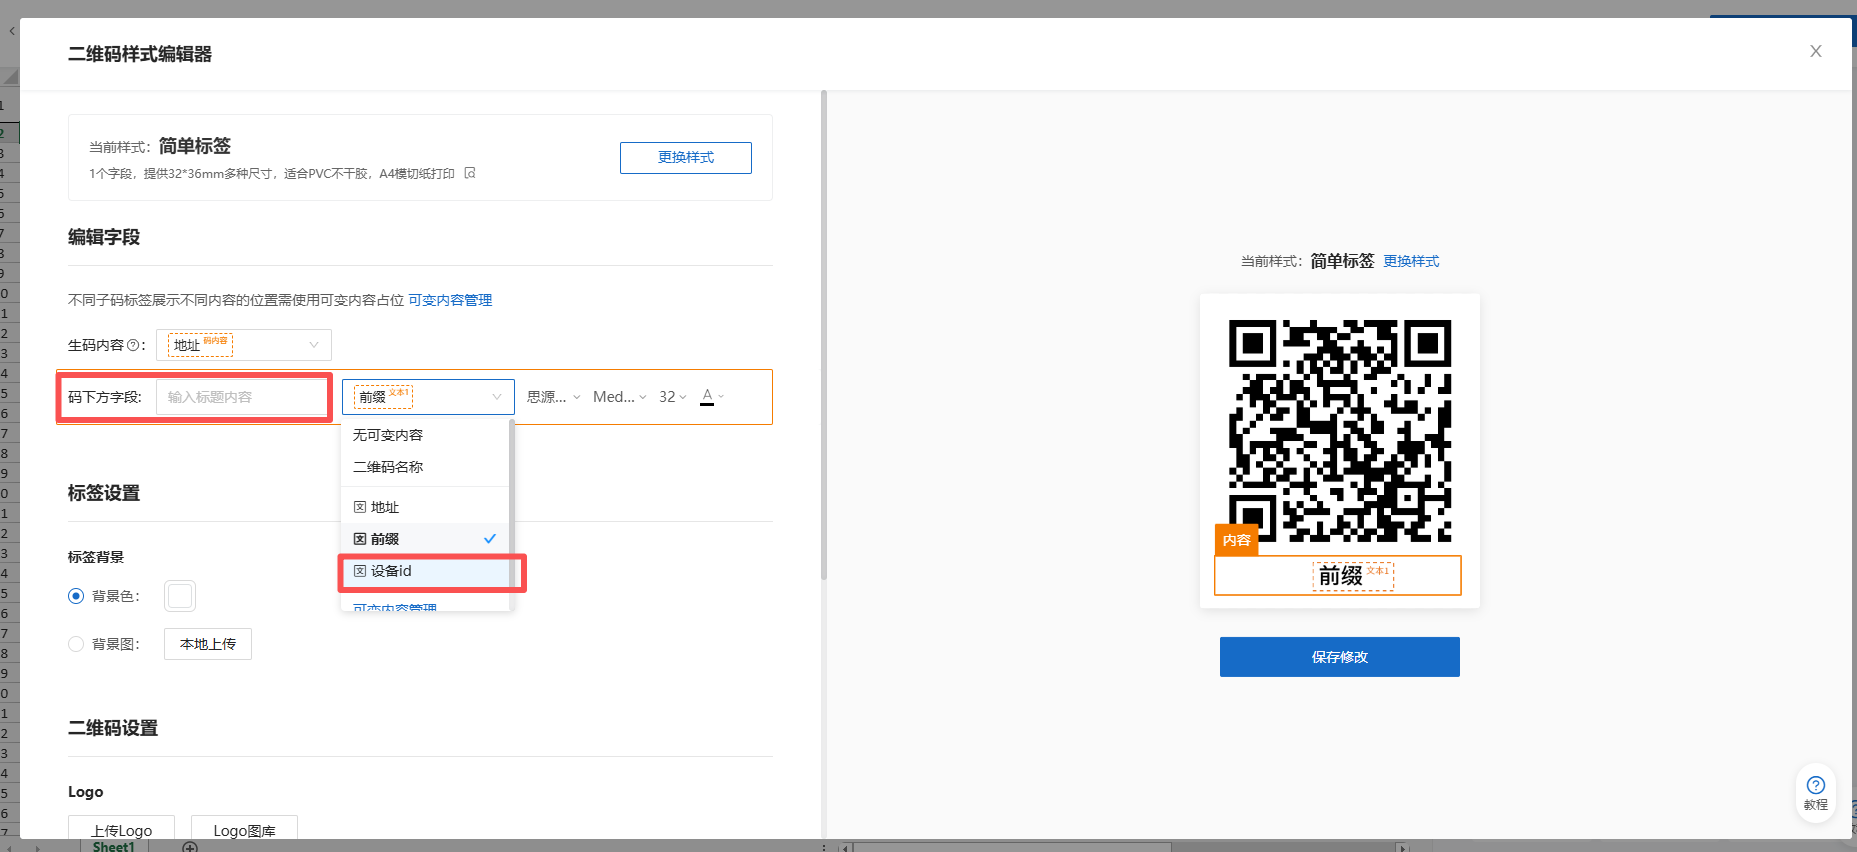Click the help icon beside 生码内容
Viewport: 1857px width, 852px height.
coord(133,345)
